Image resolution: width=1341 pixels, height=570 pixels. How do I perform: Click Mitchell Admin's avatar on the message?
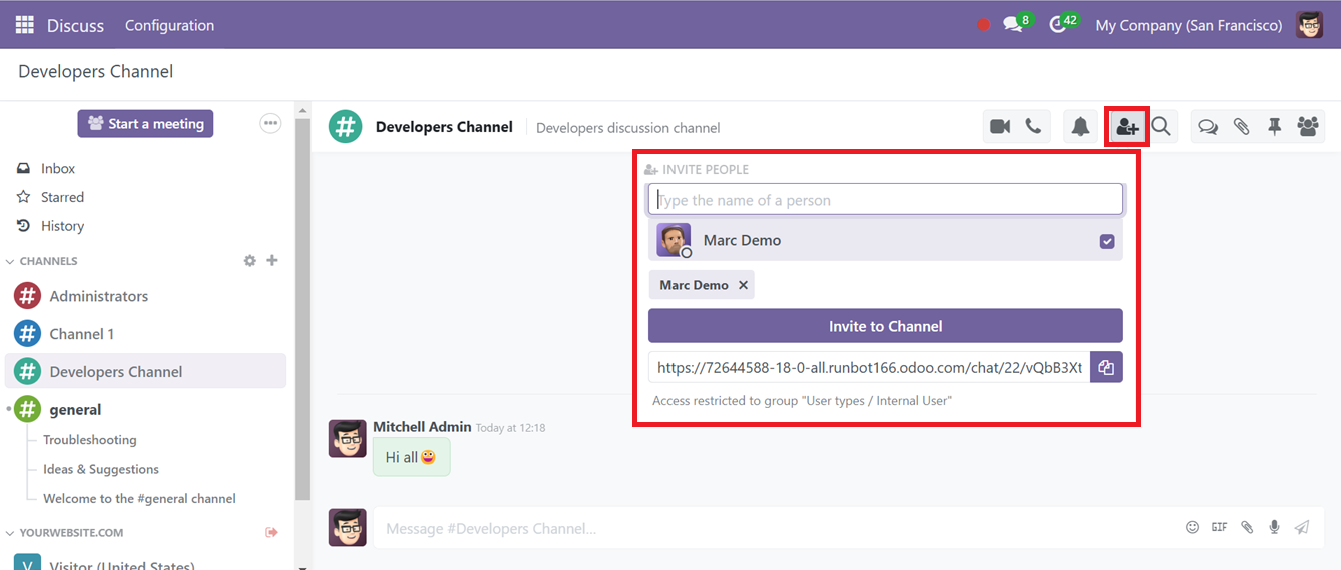click(348, 438)
